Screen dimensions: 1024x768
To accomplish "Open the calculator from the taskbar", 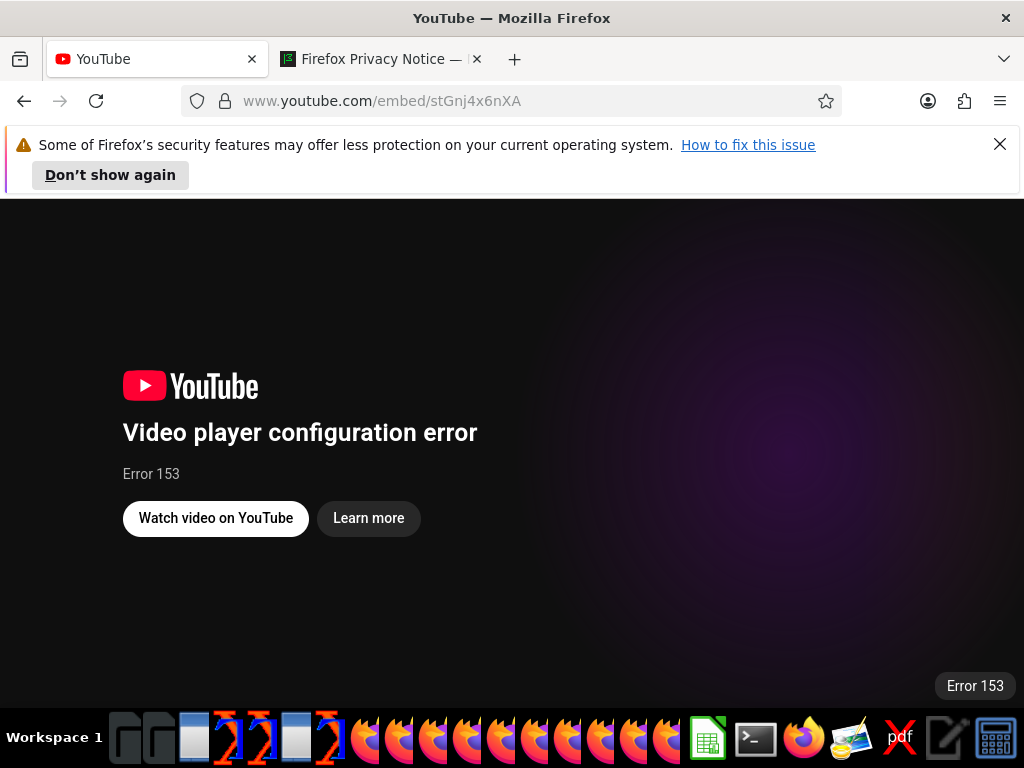I will (x=996, y=739).
